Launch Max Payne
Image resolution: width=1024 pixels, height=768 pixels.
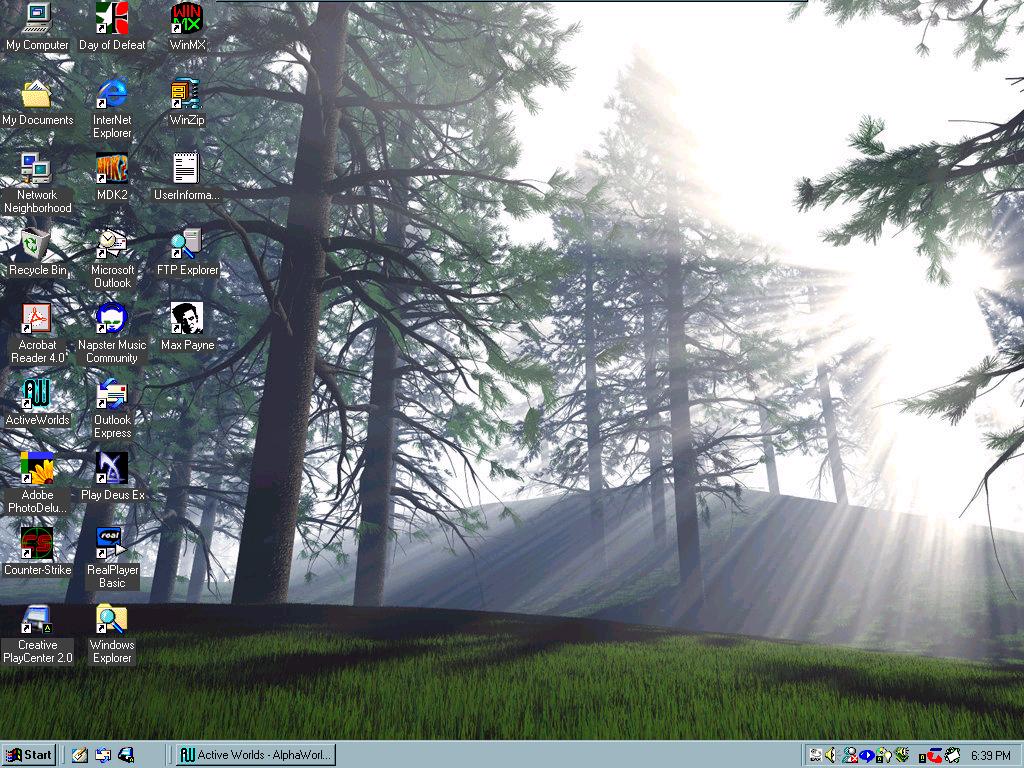[x=186, y=320]
